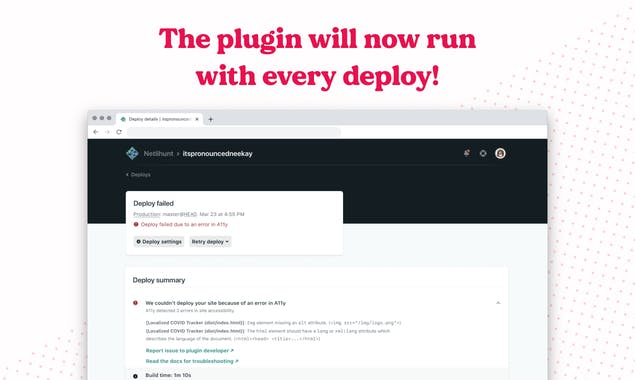Open a new browser tab

[211, 119]
